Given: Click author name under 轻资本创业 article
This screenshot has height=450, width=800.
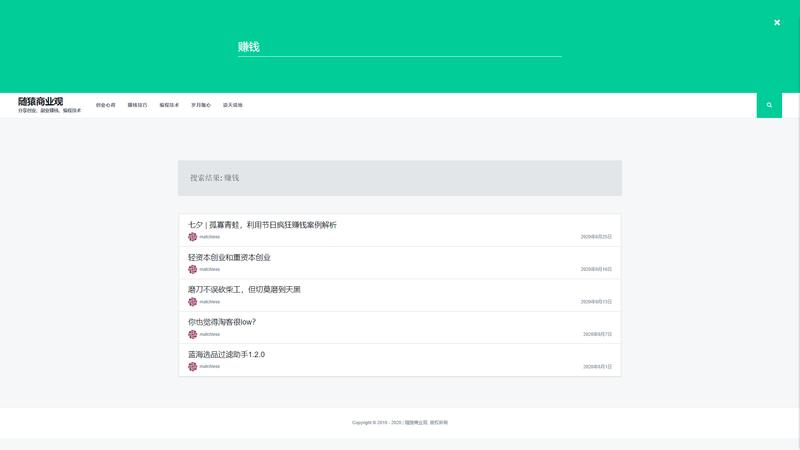Looking at the screenshot, I should coord(210,269).
